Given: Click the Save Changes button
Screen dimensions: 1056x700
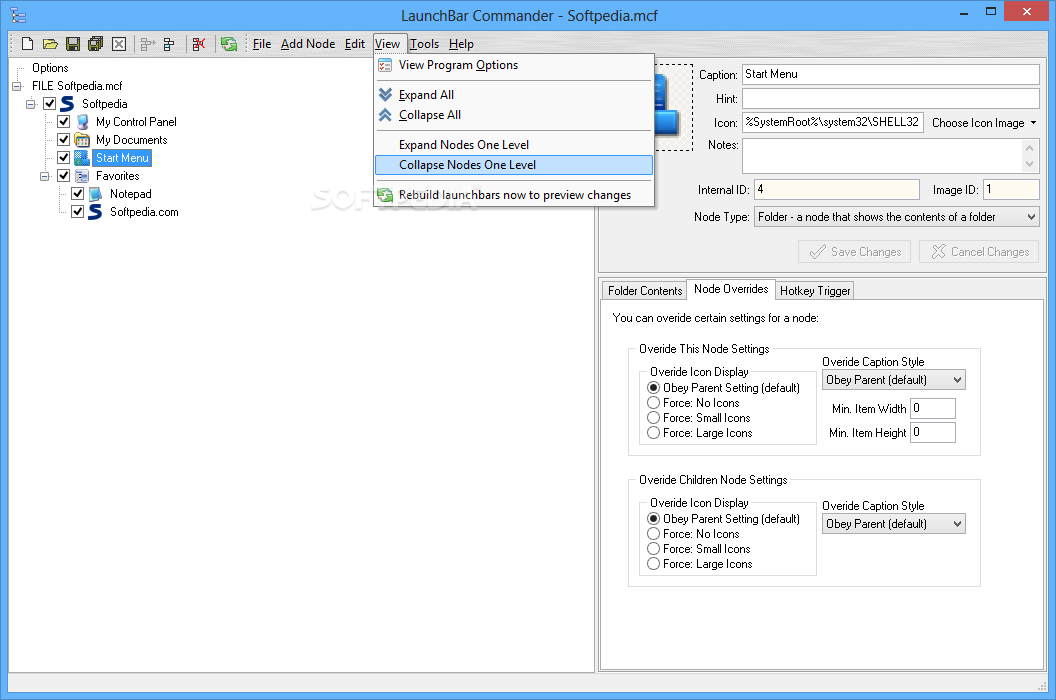Looking at the screenshot, I should click(x=855, y=252).
